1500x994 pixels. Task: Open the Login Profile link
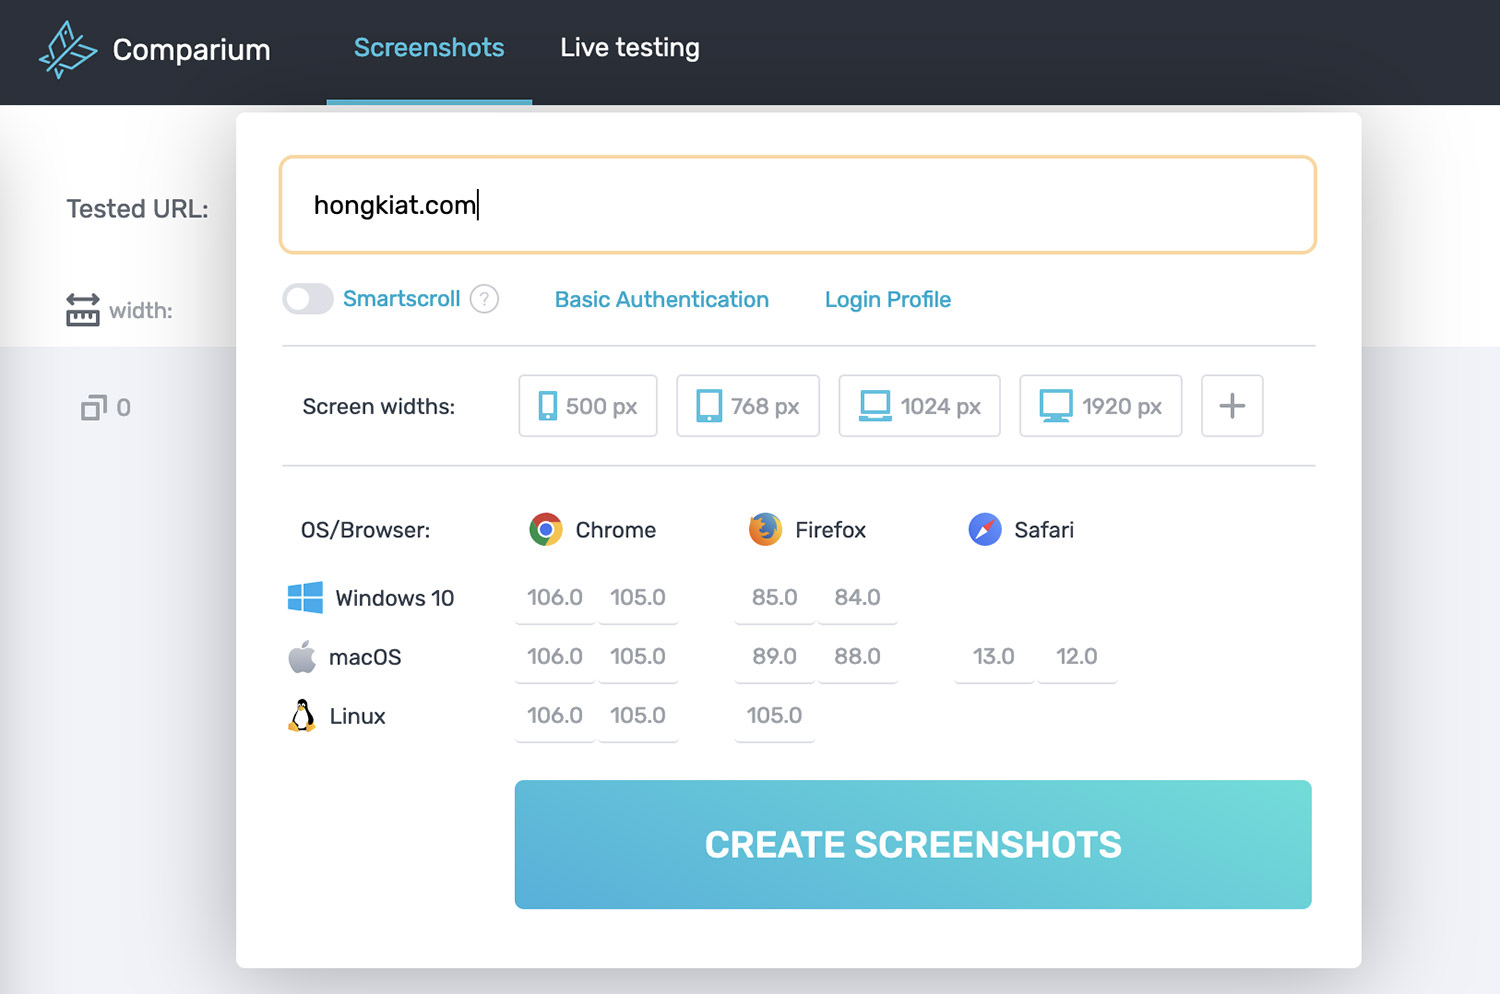pyautogui.click(x=888, y=300)
